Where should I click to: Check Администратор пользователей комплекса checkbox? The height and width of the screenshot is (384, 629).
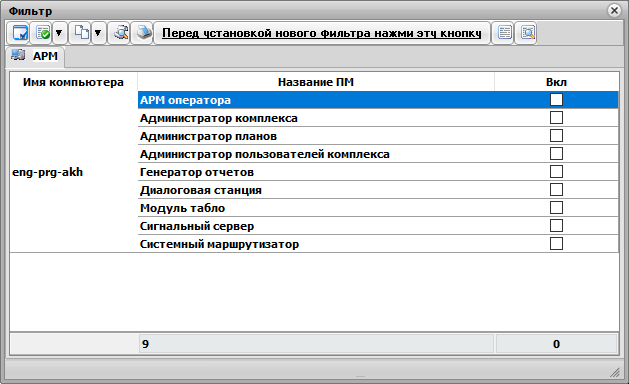(556, 153)
